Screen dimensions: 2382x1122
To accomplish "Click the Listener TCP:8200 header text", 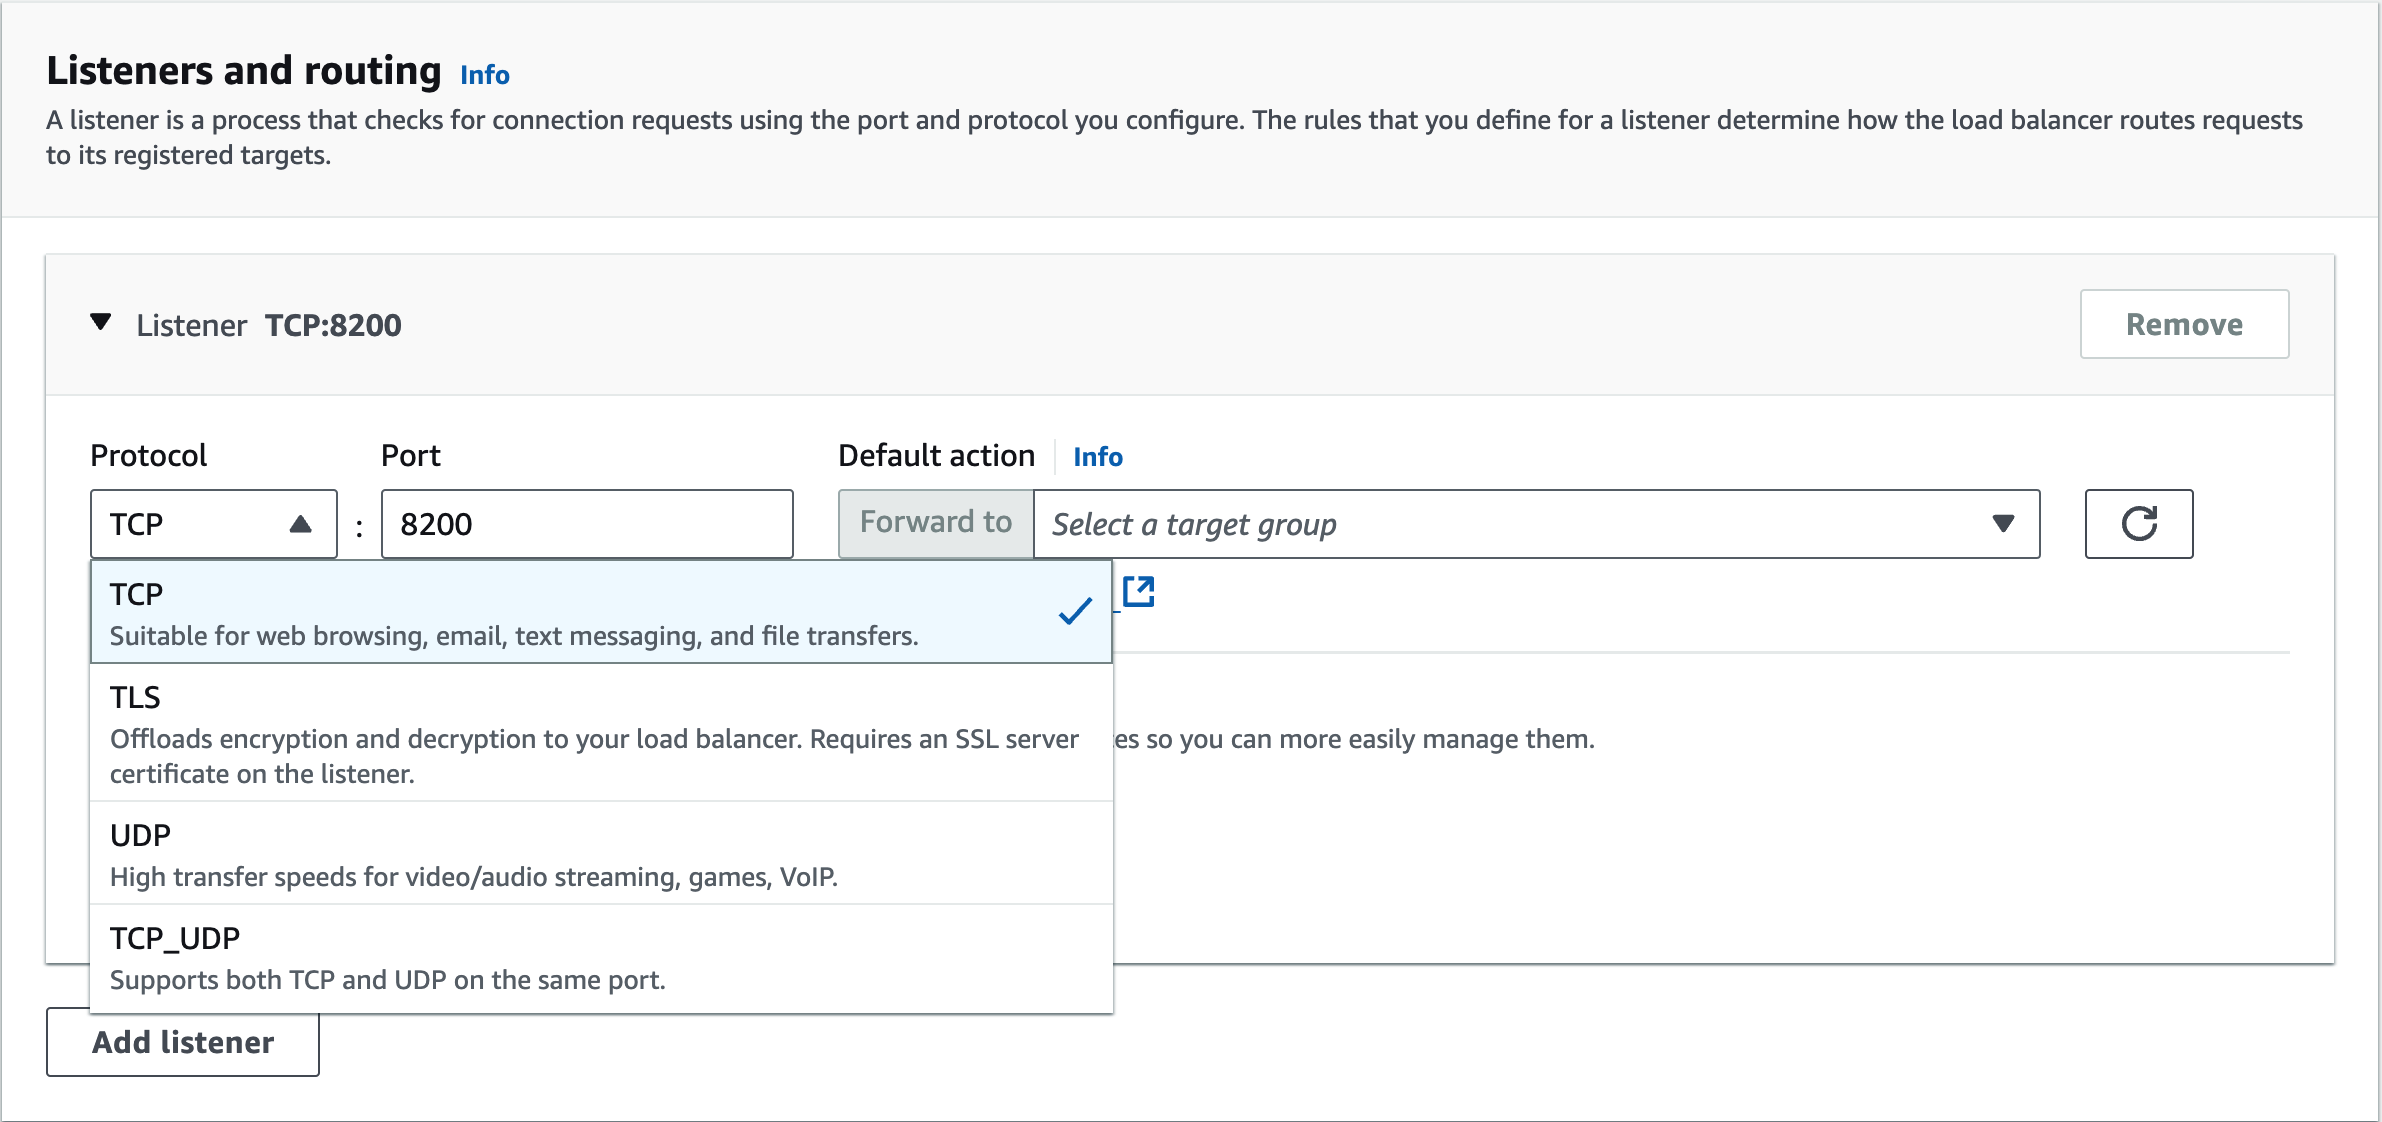I will pos(270,325).
